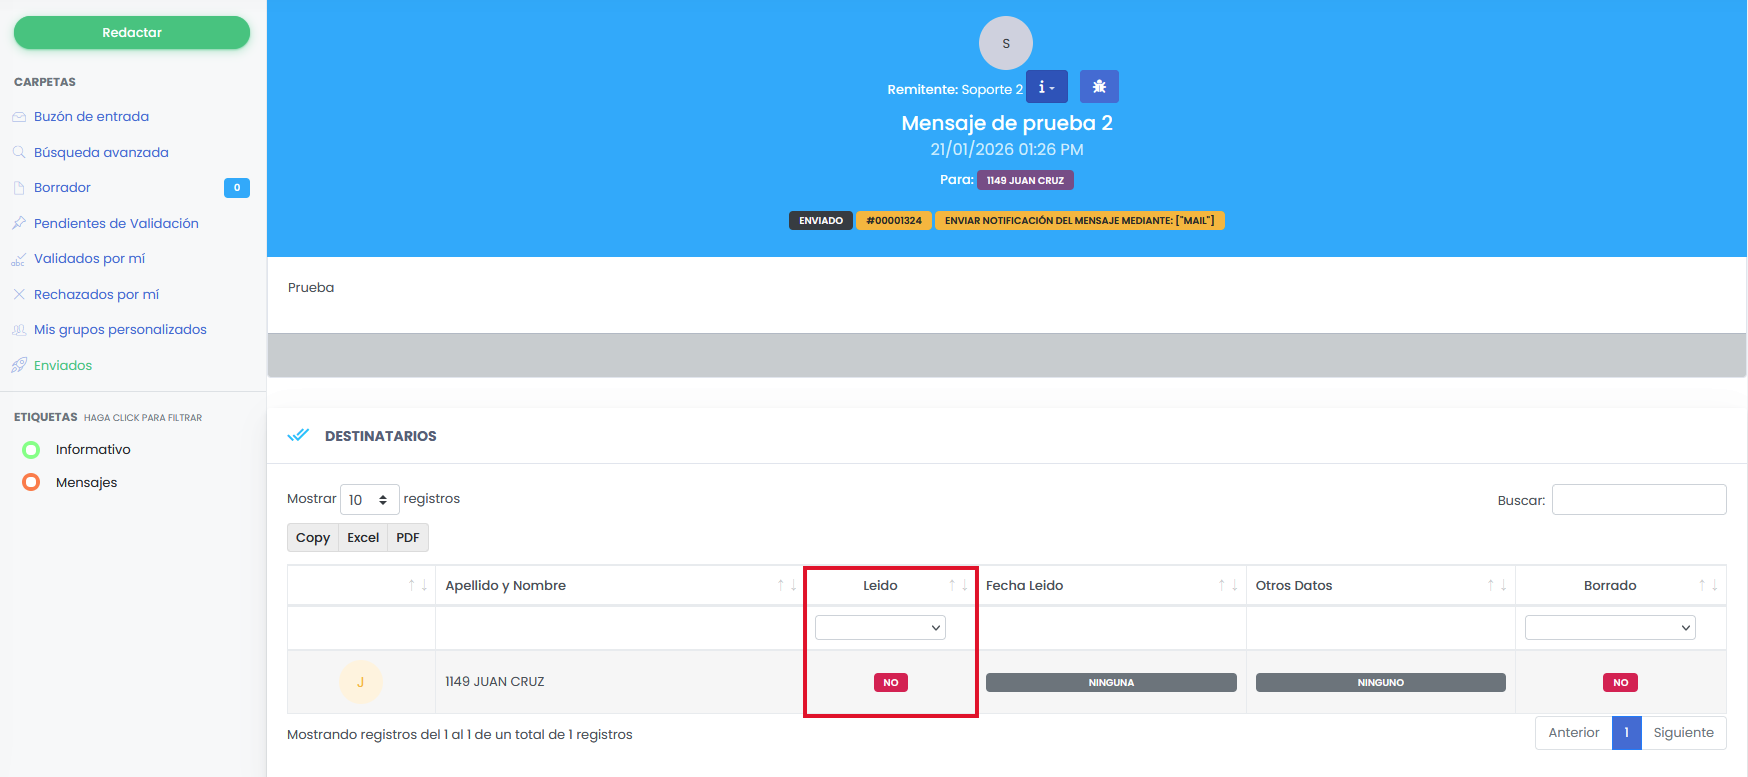Click the NO badge in the Leido column
Screen dimensions: 1748x777
click(x=891, y=683)
